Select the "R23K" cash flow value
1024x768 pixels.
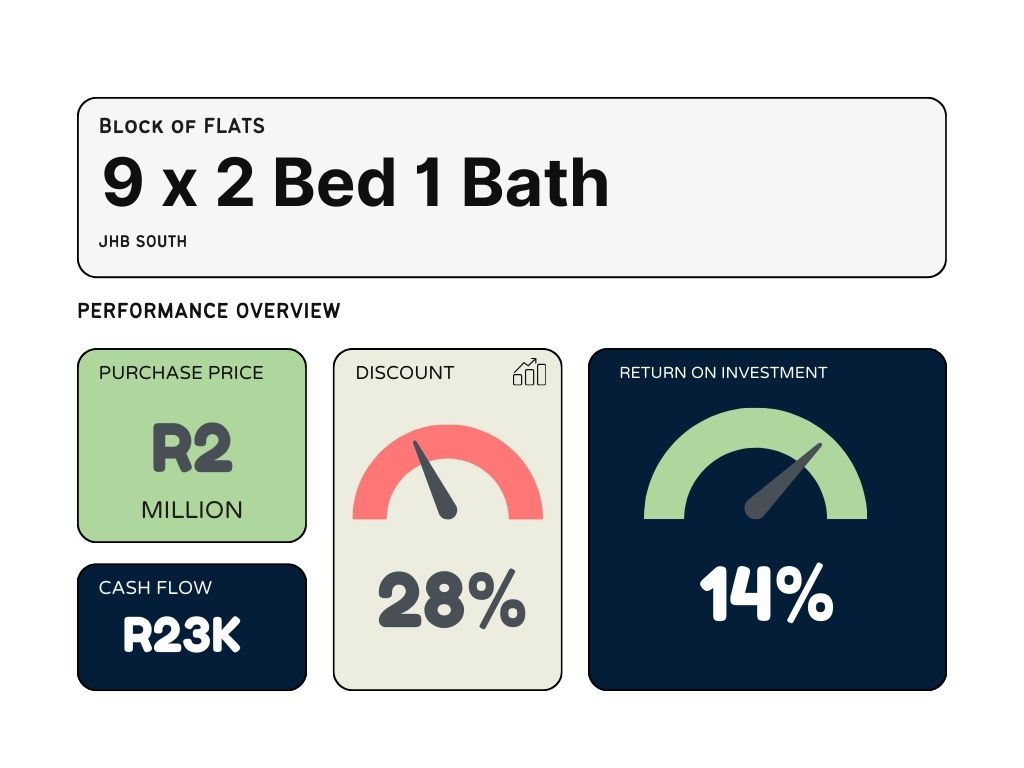(x=182, y=635)
